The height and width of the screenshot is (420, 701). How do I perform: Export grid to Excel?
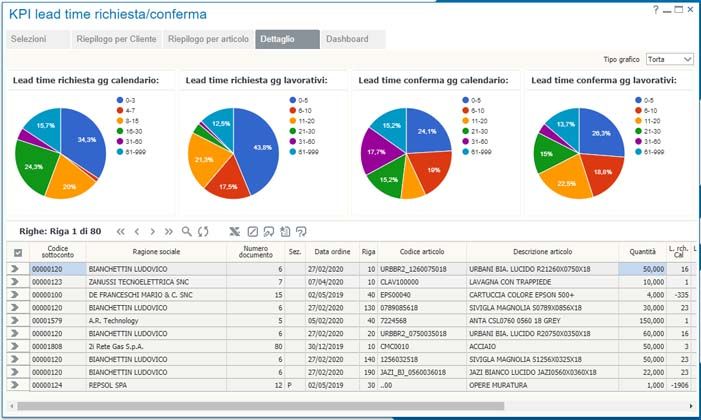[x=234, y=231]
